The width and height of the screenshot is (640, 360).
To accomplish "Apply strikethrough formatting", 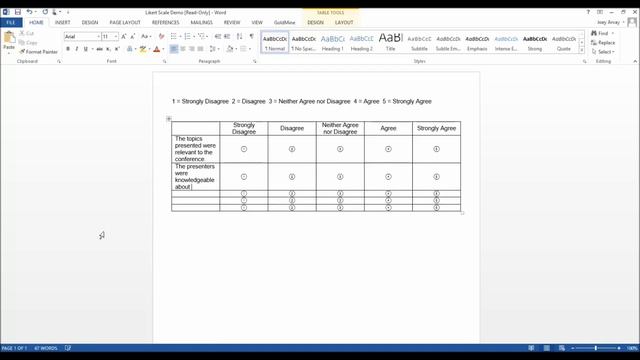I will pyautogui.click(x=99, y=49).
